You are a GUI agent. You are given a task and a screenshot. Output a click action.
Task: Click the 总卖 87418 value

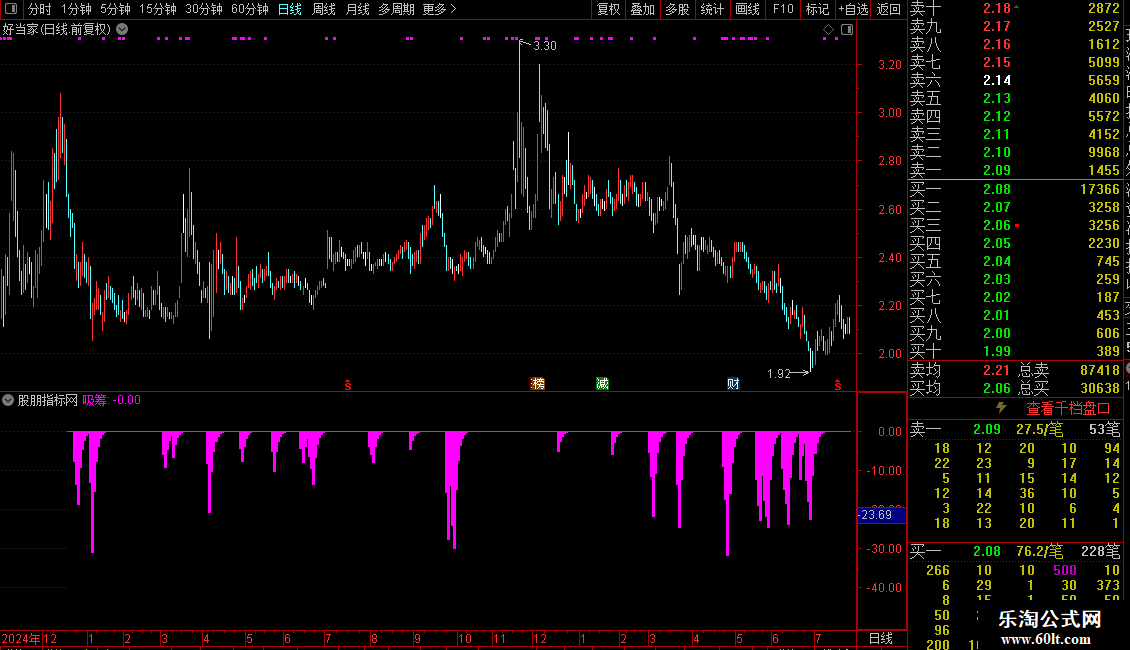(x=1100, y=370)
